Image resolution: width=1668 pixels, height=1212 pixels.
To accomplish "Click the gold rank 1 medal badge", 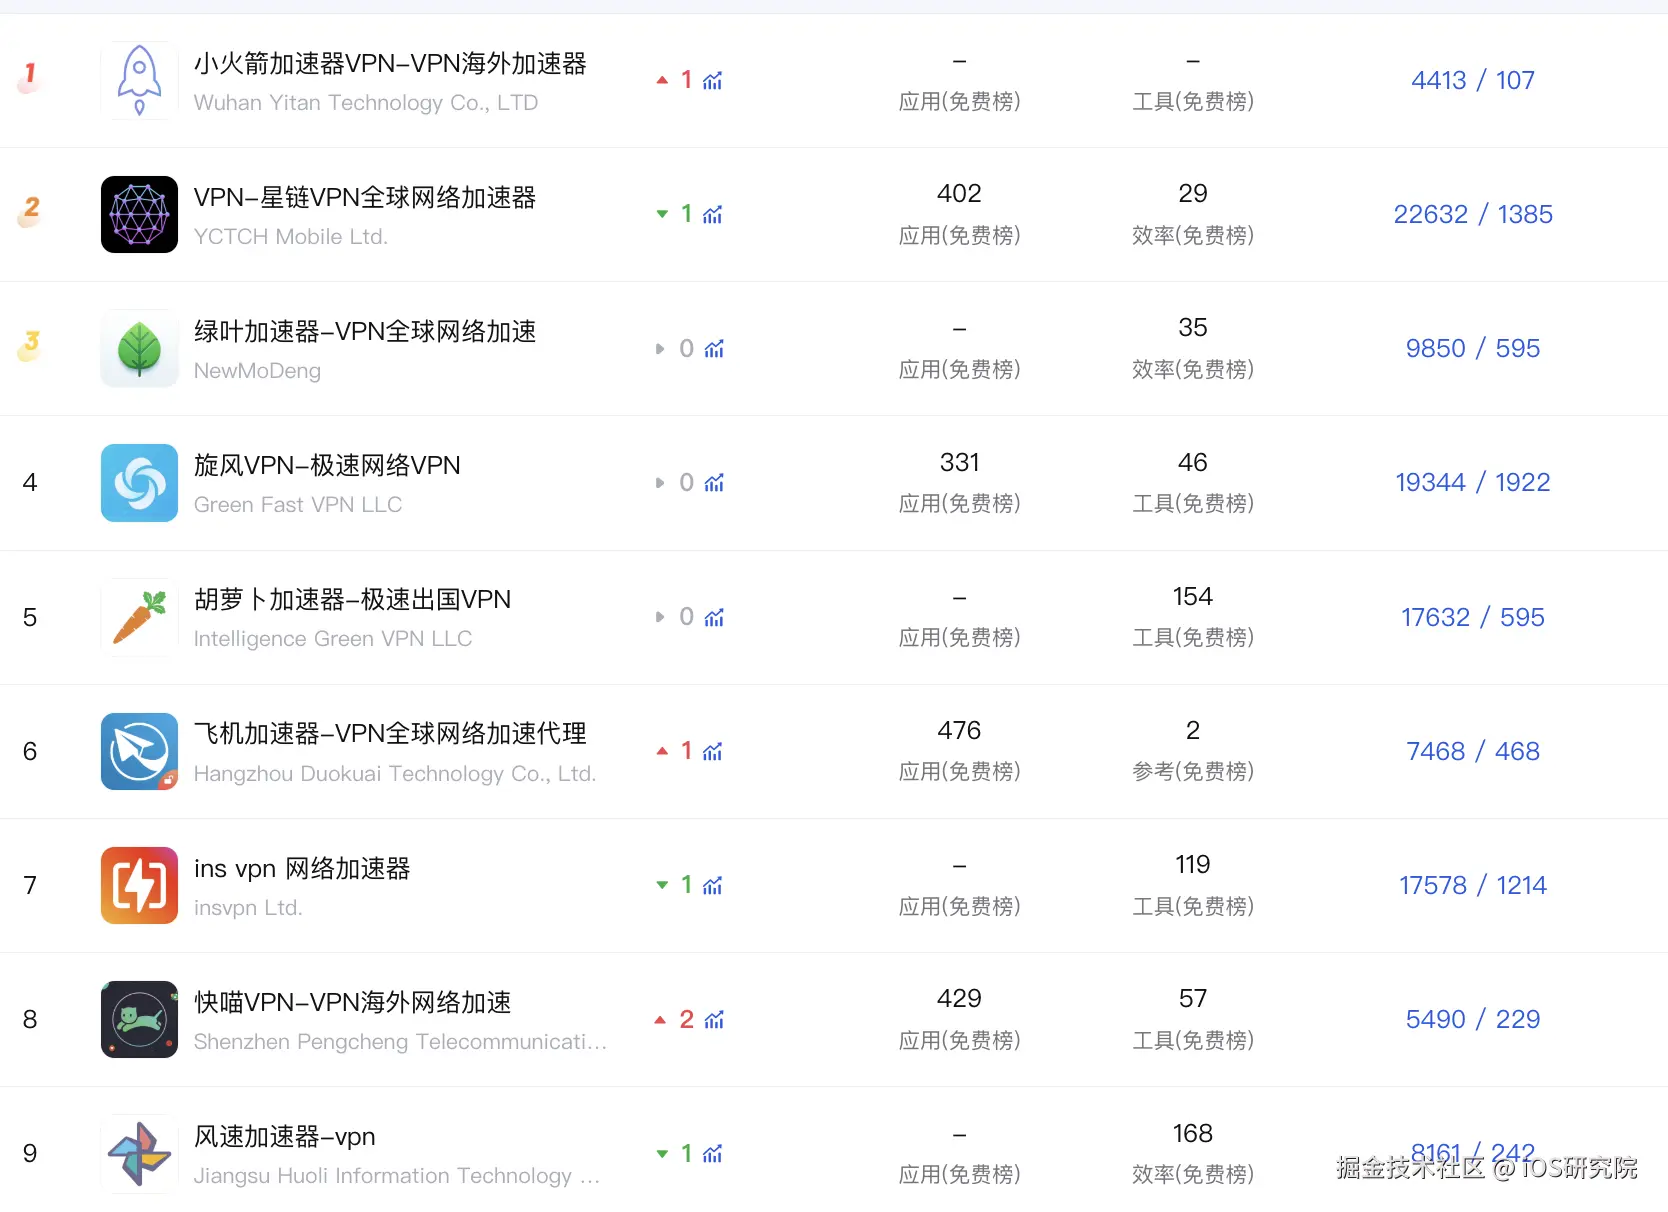I will [30, 78].
